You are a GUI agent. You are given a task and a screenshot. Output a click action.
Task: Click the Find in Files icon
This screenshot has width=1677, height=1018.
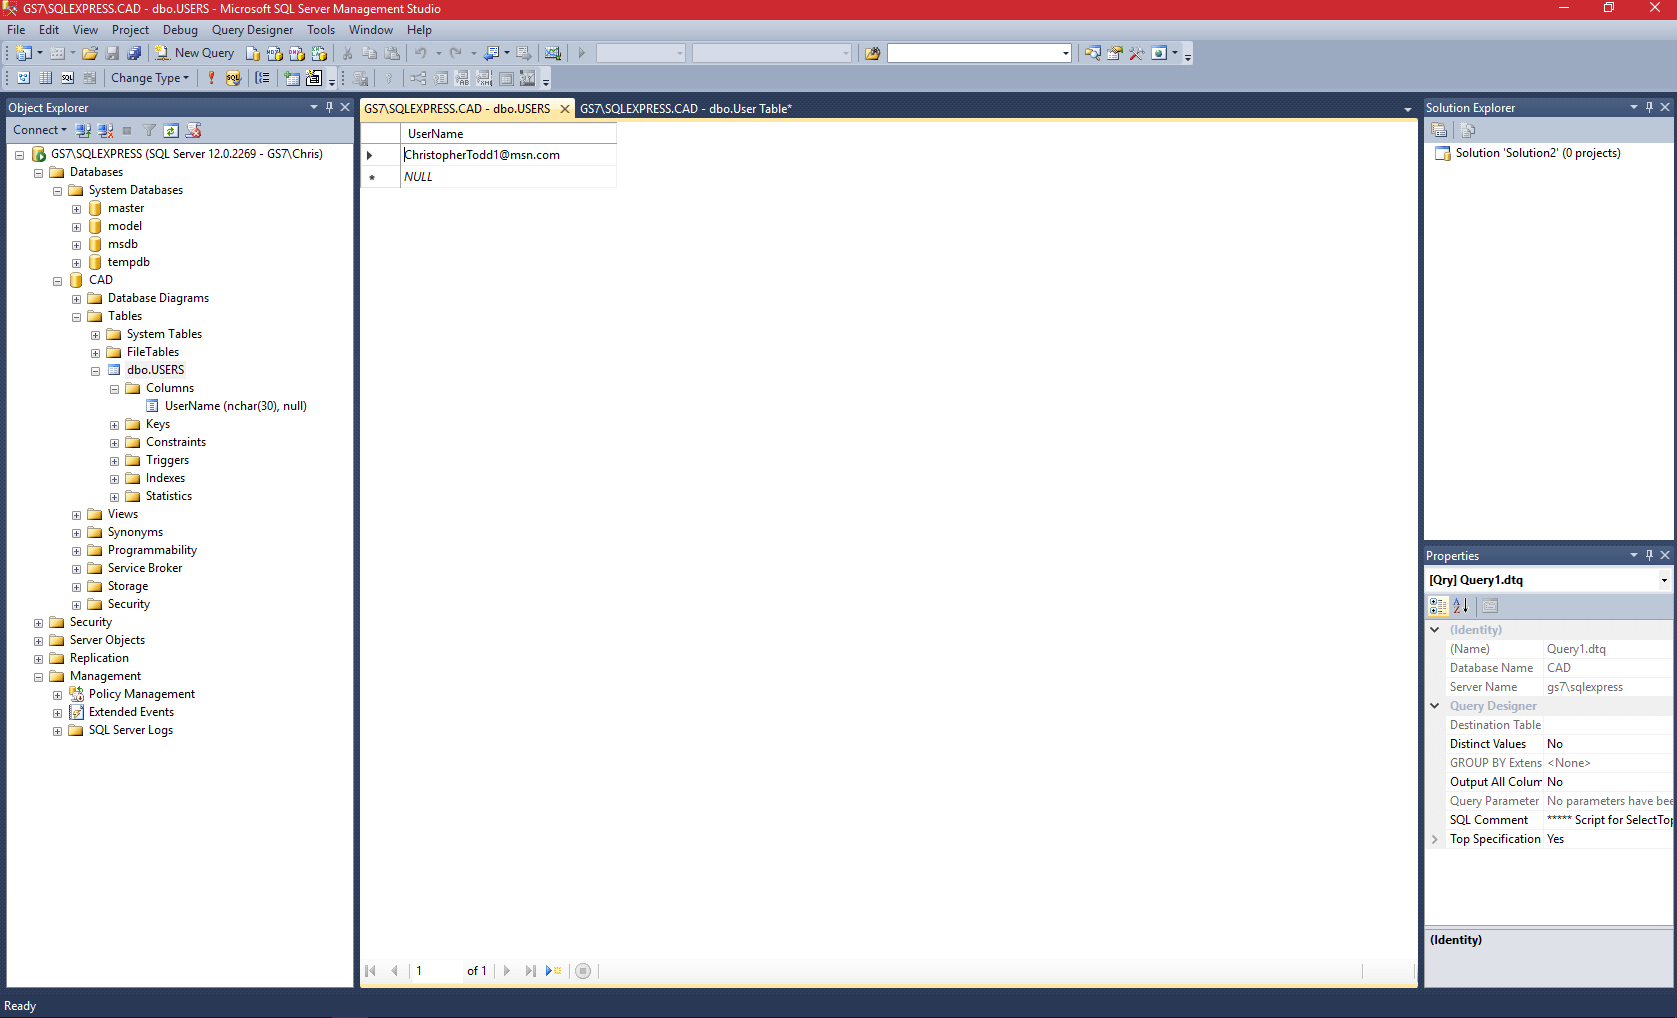click(872, 53)
